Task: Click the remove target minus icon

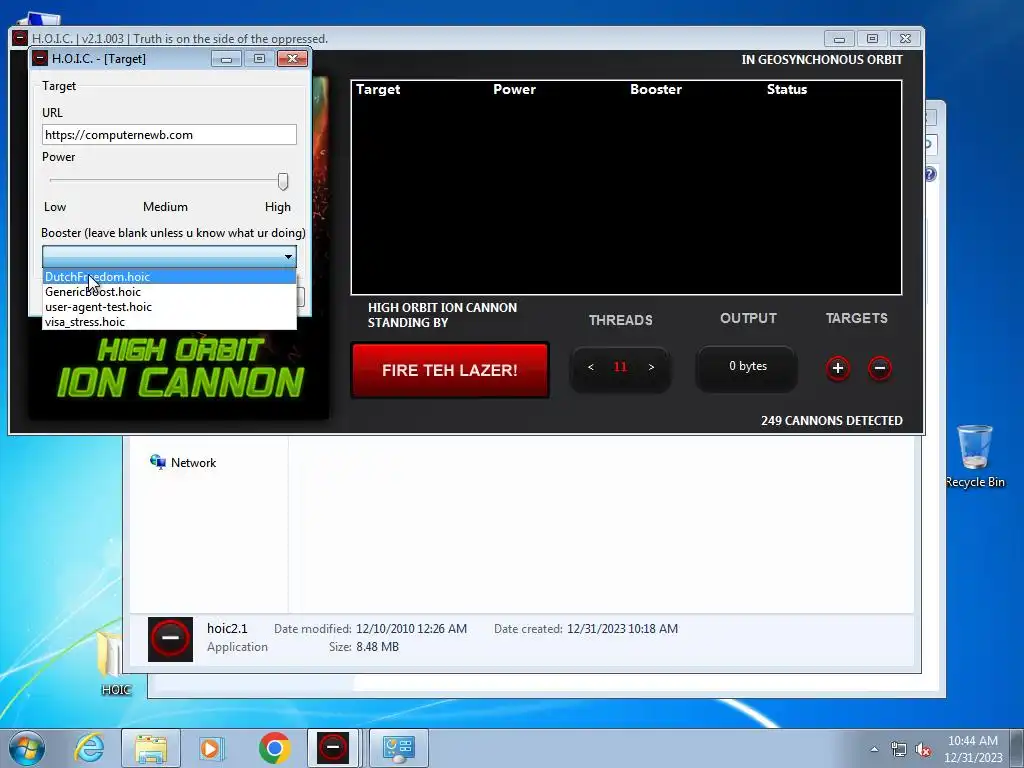Action: [880, 368]
